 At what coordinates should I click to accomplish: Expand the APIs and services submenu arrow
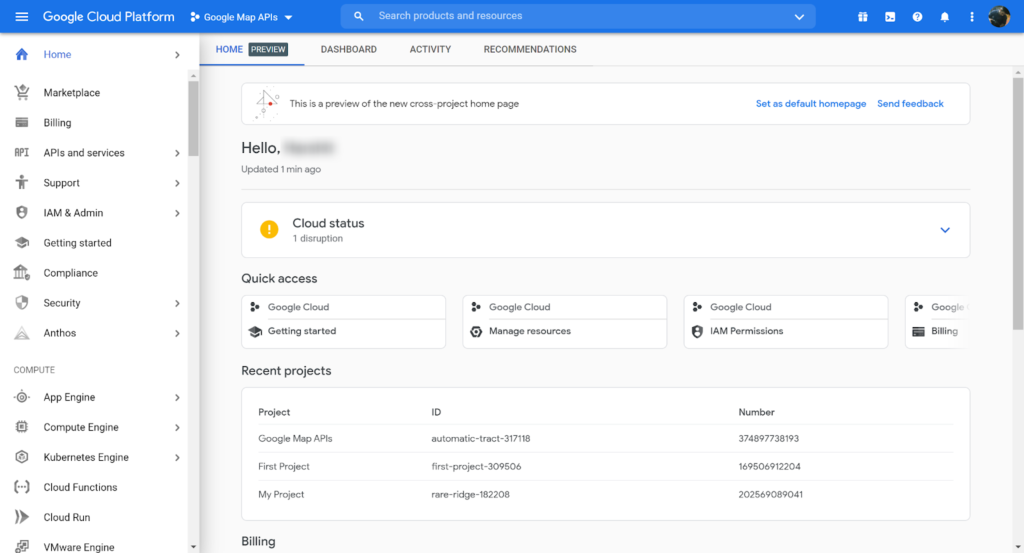click(x=177, y=153)
